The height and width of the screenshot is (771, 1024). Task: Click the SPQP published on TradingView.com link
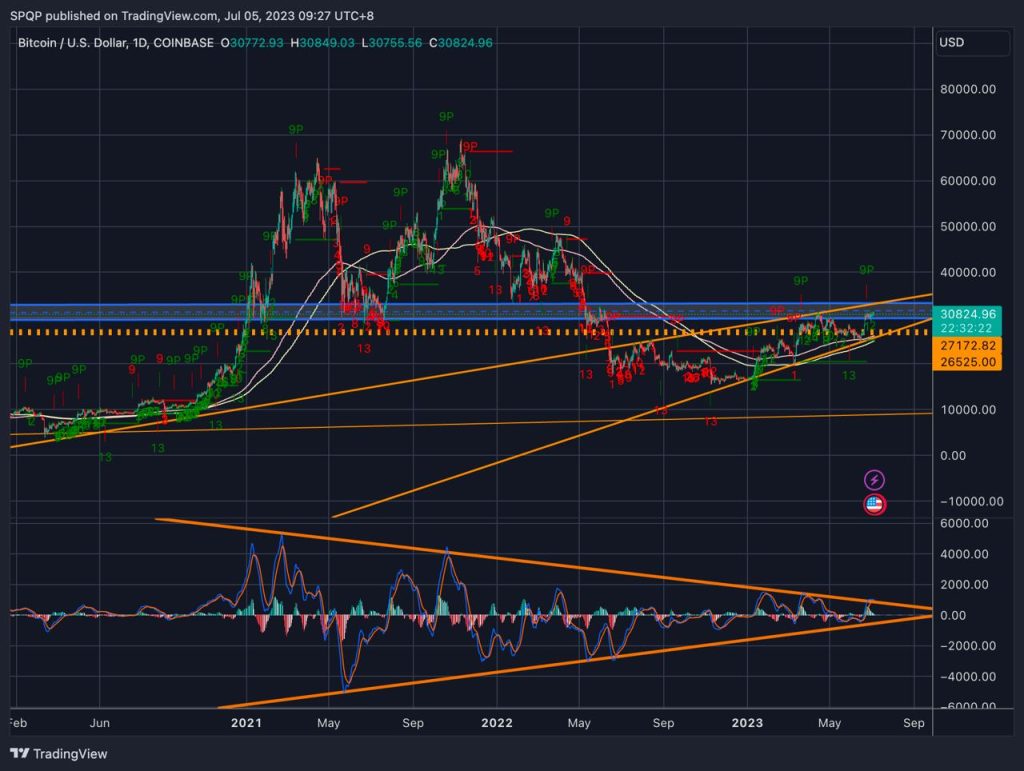pyautogui.click(x=116, y=16)
